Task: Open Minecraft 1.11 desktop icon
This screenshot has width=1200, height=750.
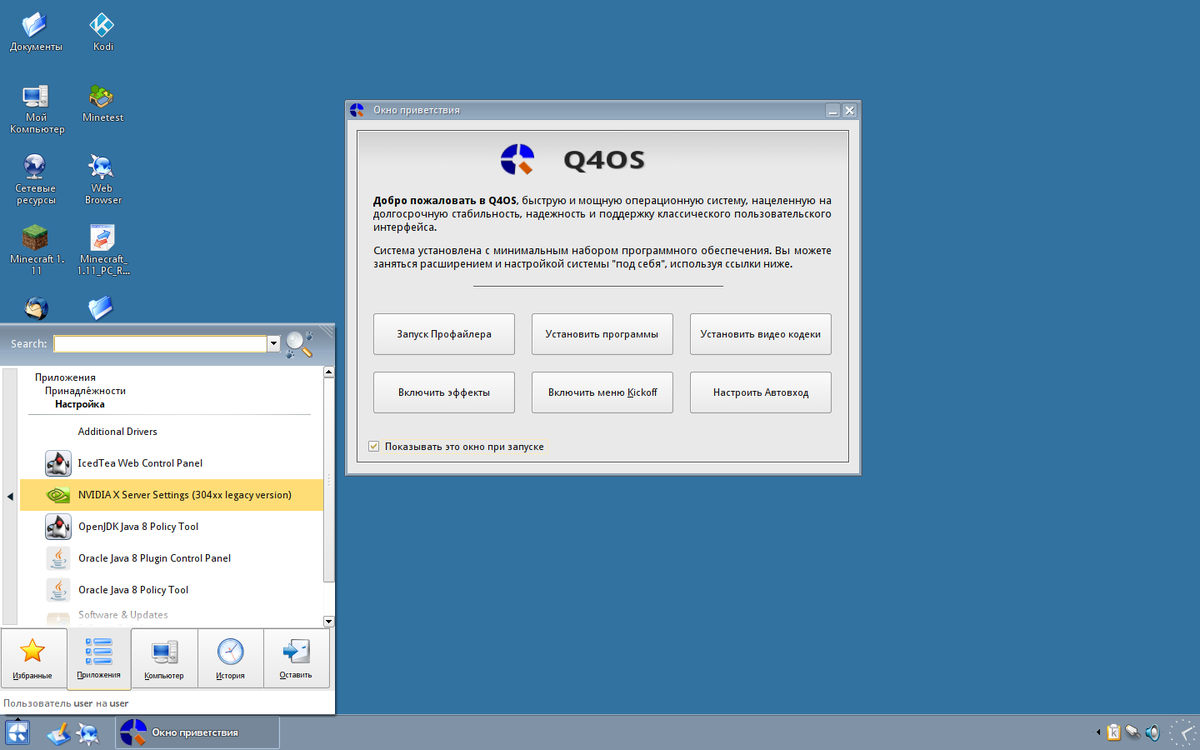Action: [x=35, y=238]
